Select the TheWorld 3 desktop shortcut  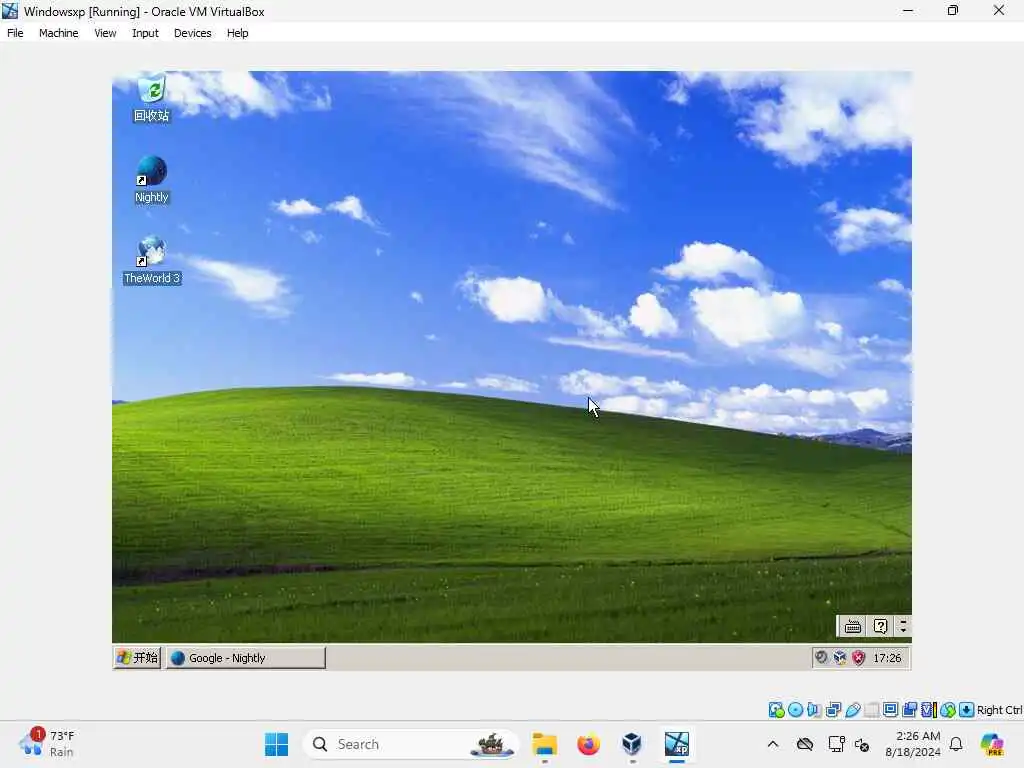152,261
